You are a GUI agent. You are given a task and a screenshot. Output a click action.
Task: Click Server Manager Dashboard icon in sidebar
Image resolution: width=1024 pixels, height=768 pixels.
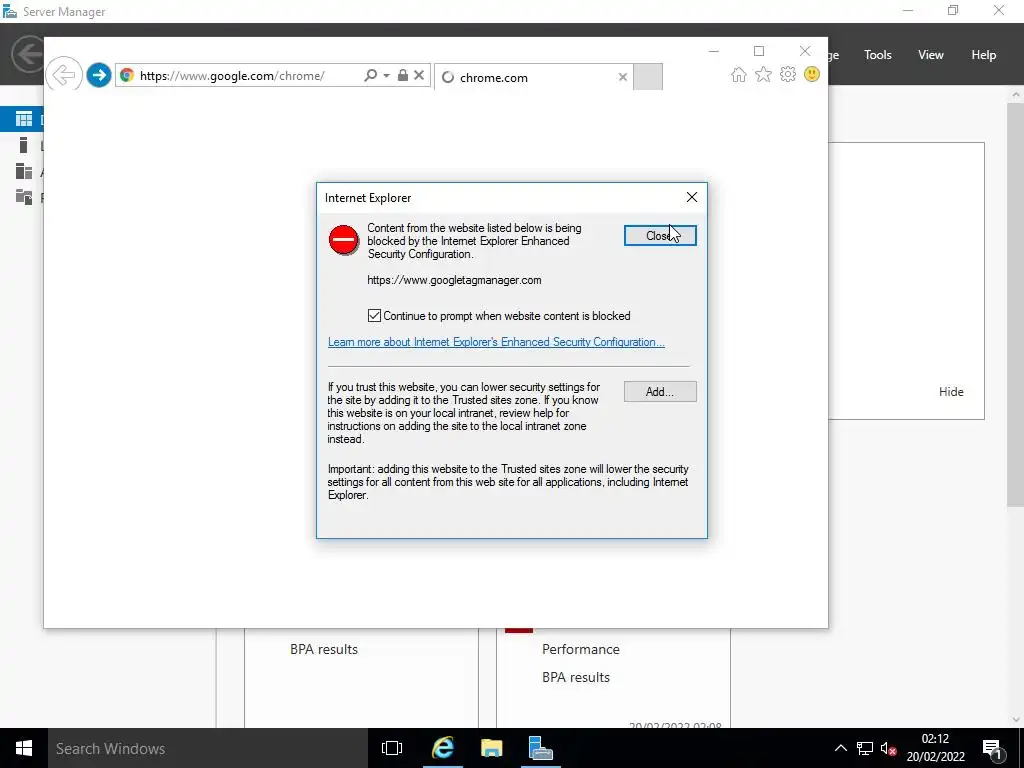[24, 119]
